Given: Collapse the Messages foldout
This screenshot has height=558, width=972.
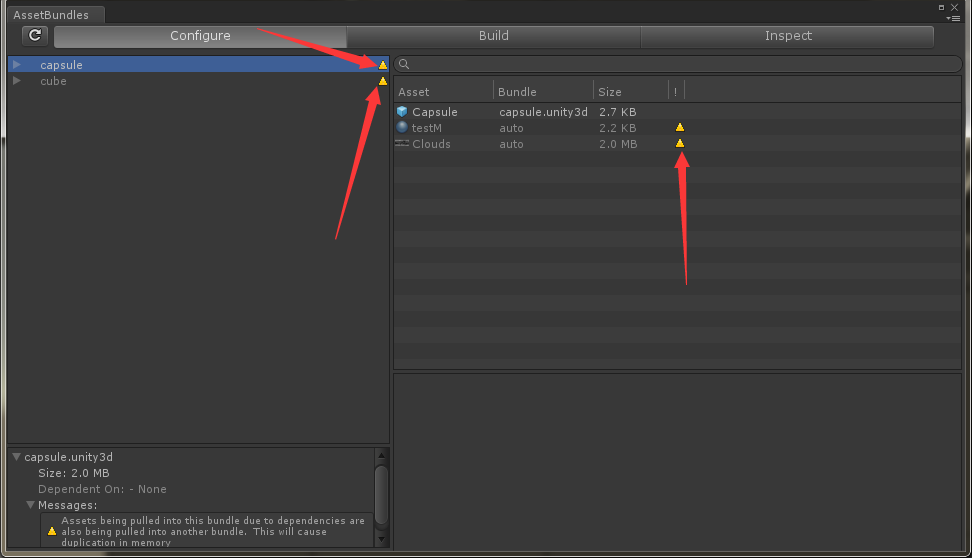Looking at the screenshot, I should (x=31, y=505).
